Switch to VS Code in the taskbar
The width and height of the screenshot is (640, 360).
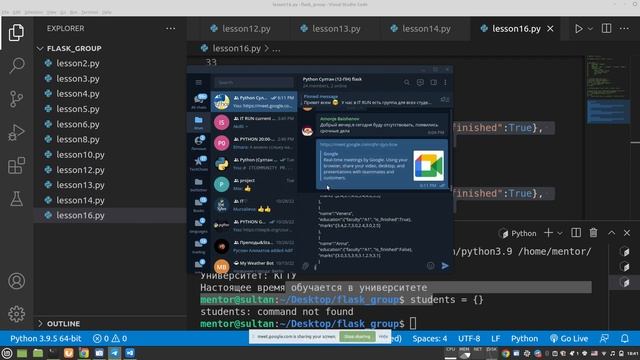point(130,353)
